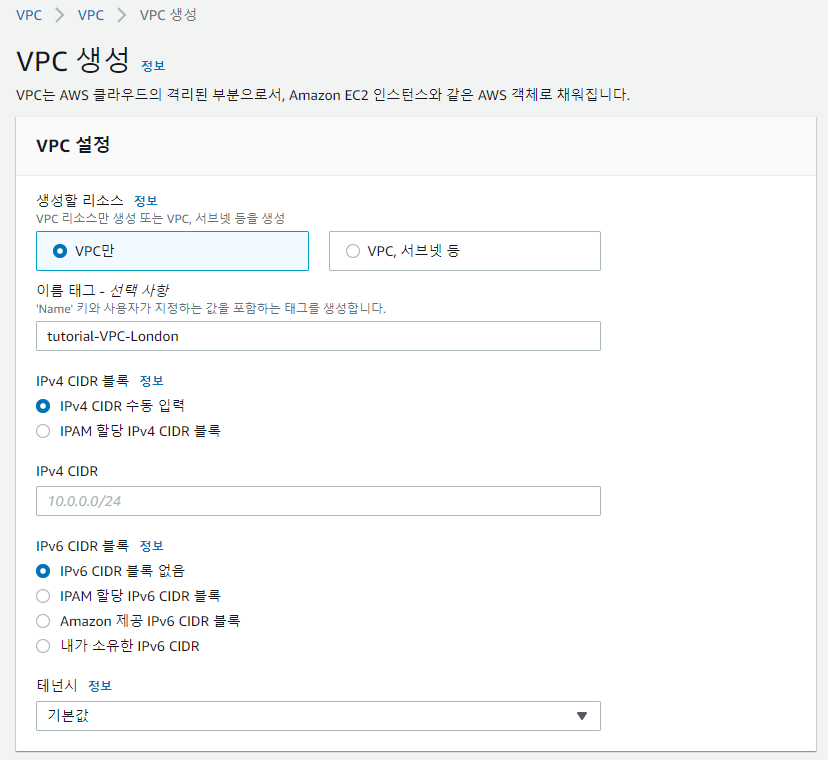Open 정보 link beside 생성할 리소스

[146, 201]
